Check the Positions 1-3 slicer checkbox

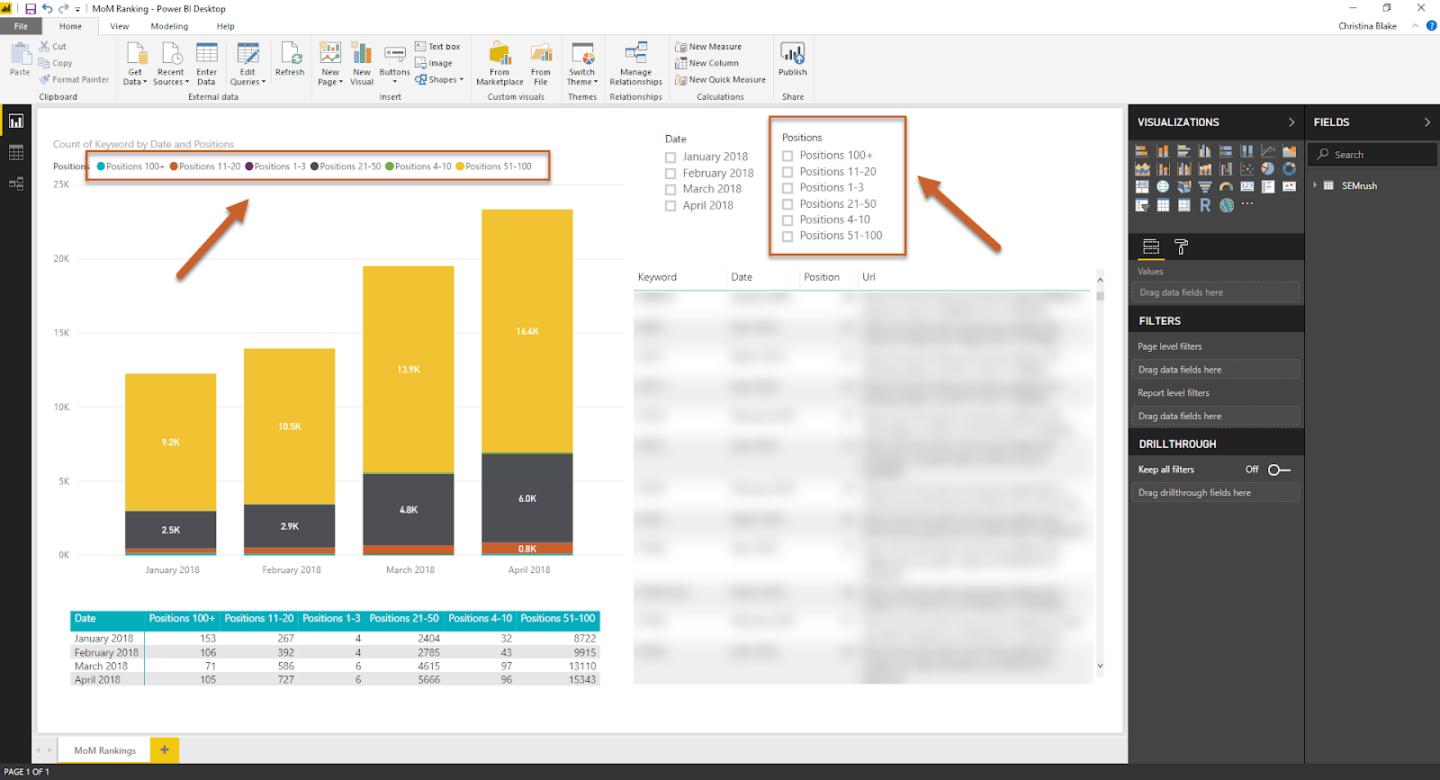788,188
